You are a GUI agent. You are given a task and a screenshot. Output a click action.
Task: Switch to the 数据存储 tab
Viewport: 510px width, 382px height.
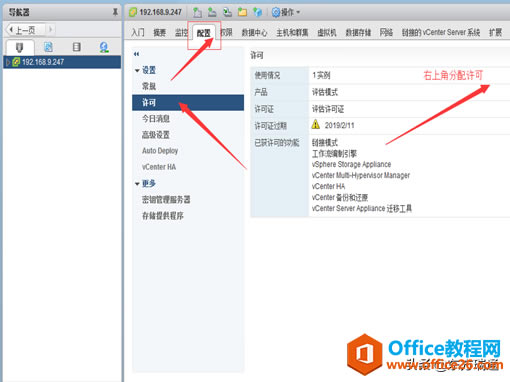click(x=358, y=33)
